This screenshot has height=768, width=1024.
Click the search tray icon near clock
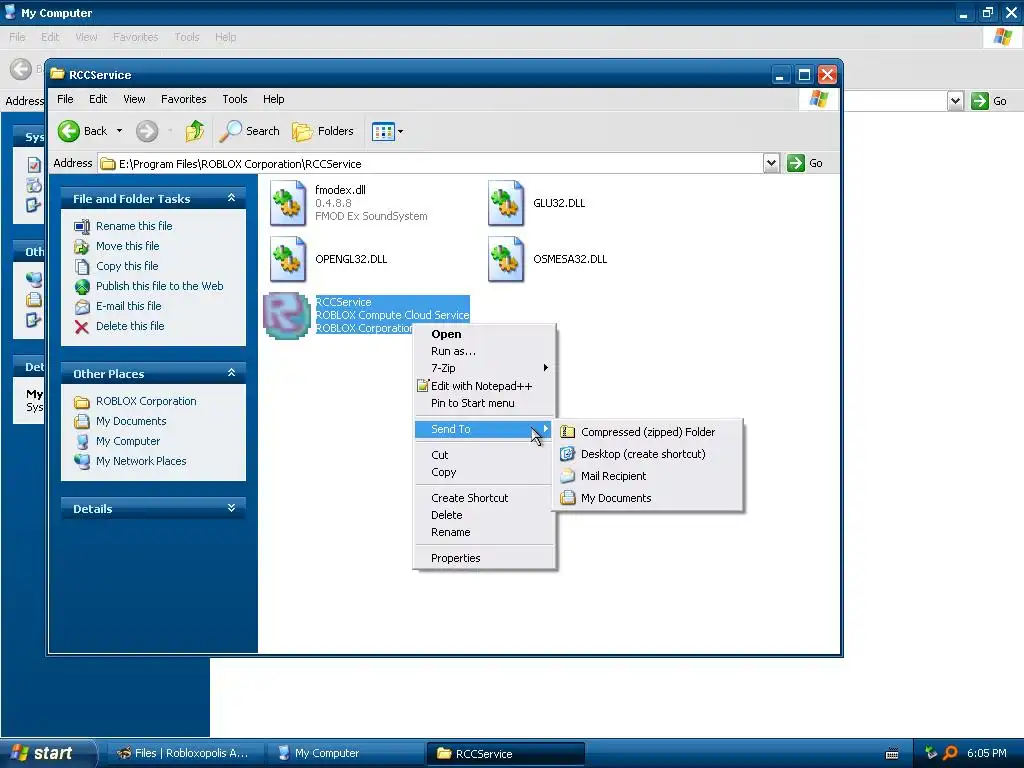951,753
